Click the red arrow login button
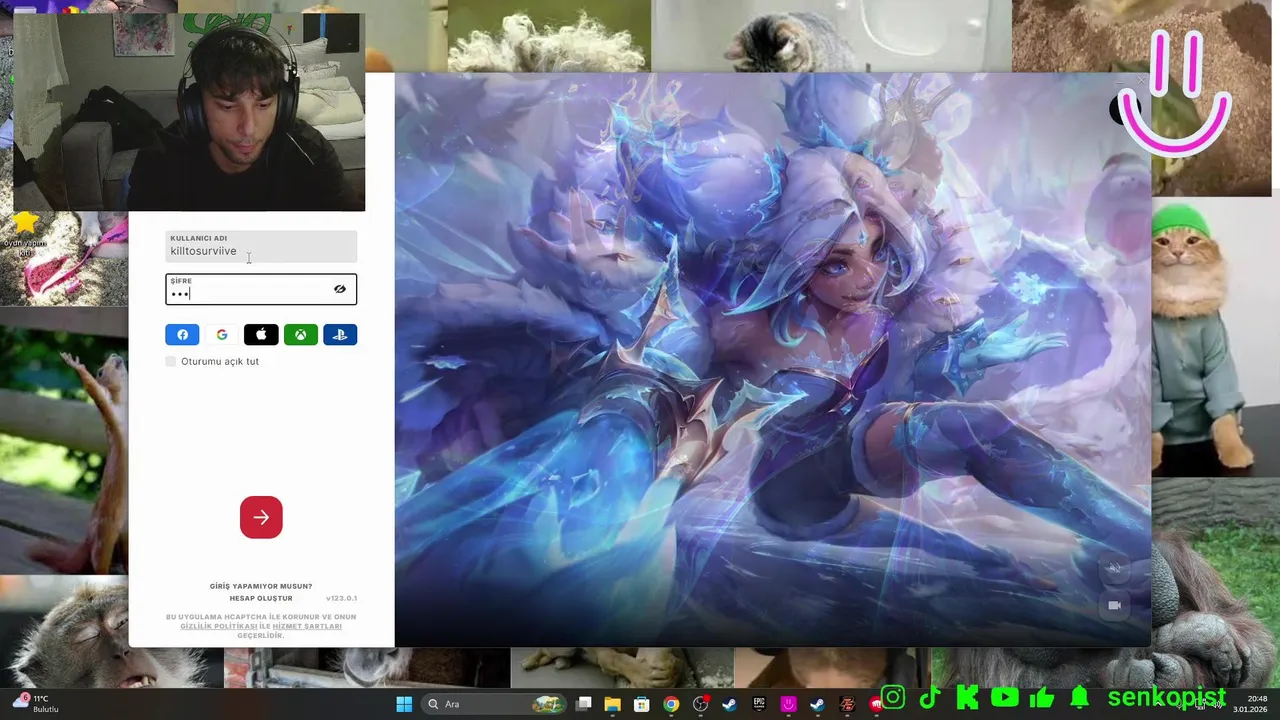The width and height of the screenshot is (1280, 720). [x=261, y=517]
